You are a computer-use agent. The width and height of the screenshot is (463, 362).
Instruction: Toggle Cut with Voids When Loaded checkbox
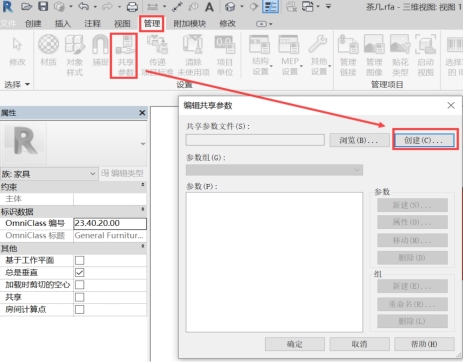[80, 285]
